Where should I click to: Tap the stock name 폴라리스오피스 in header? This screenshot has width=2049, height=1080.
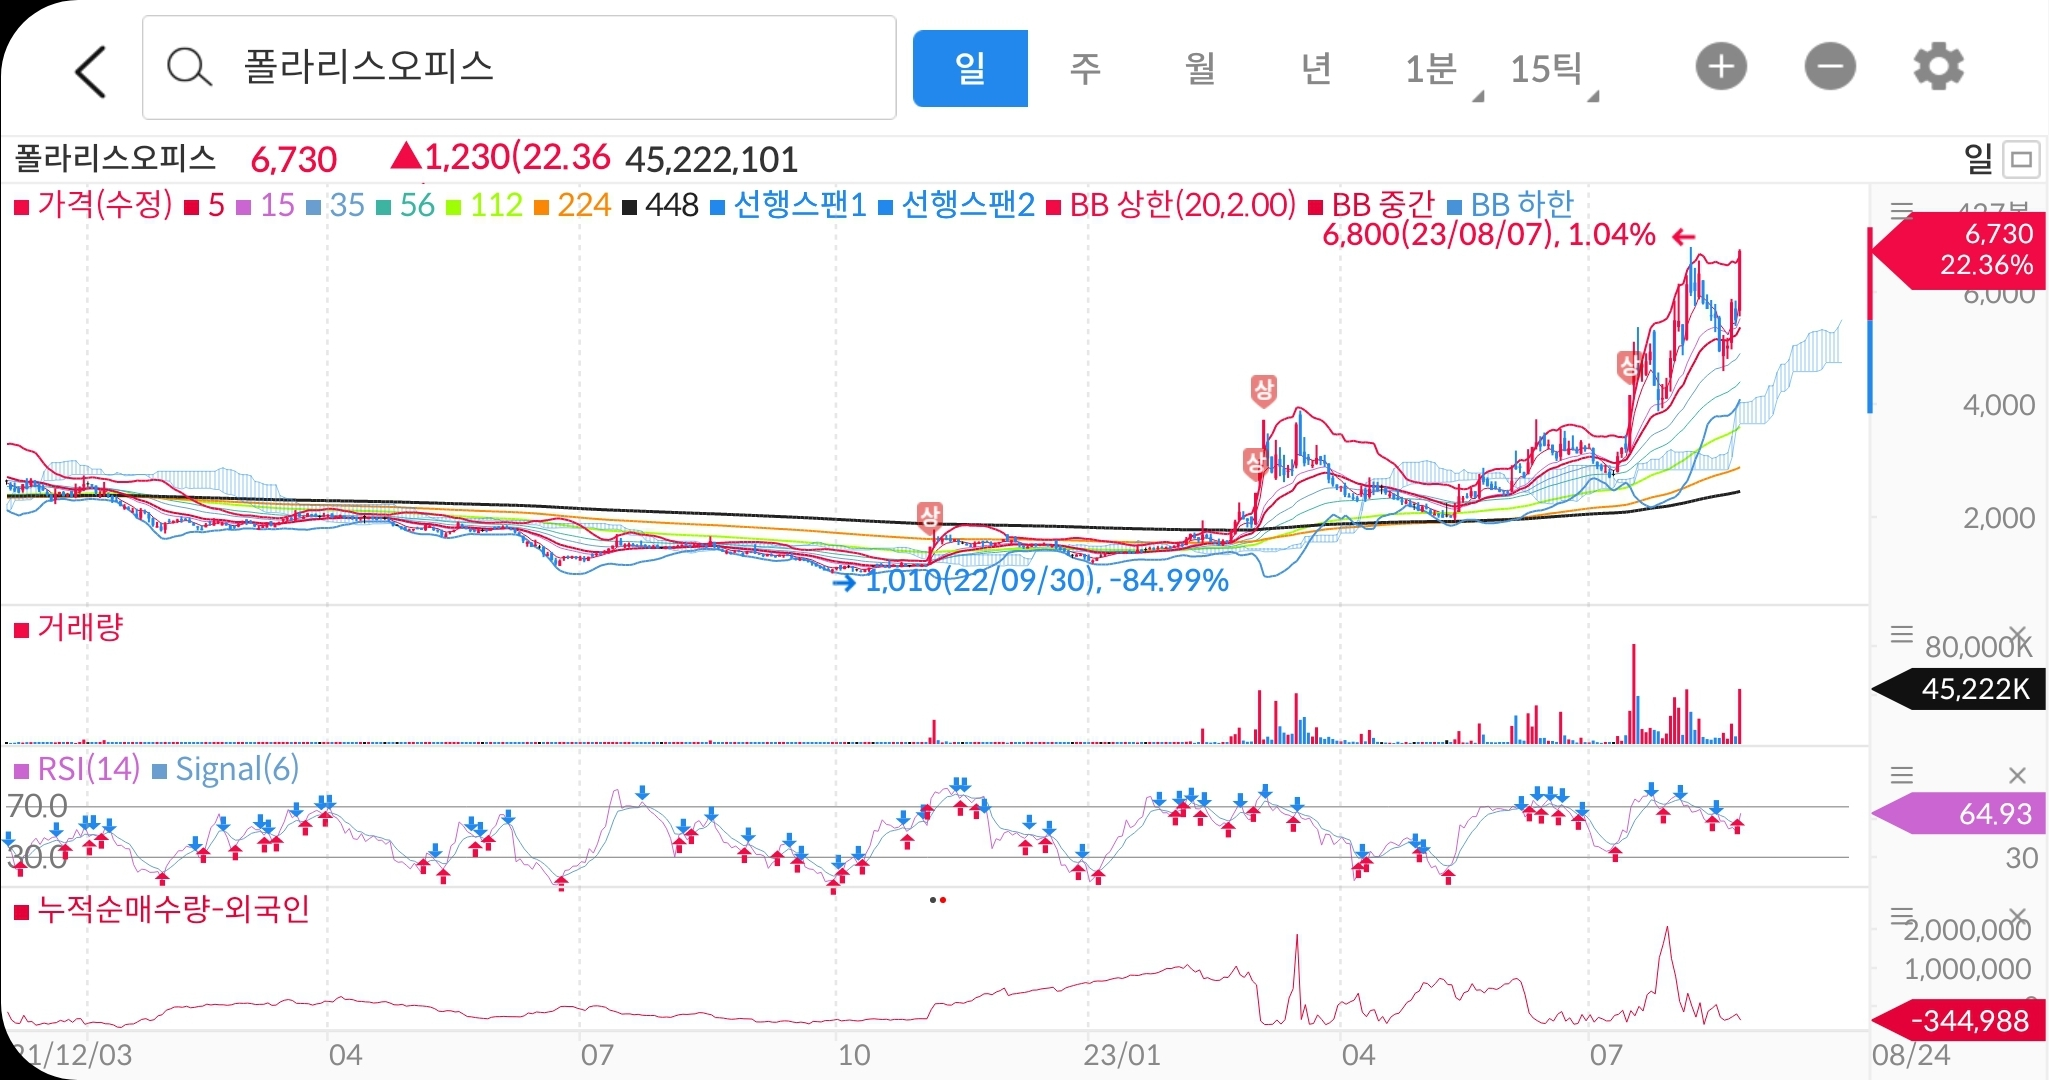[x=115, y=159]
